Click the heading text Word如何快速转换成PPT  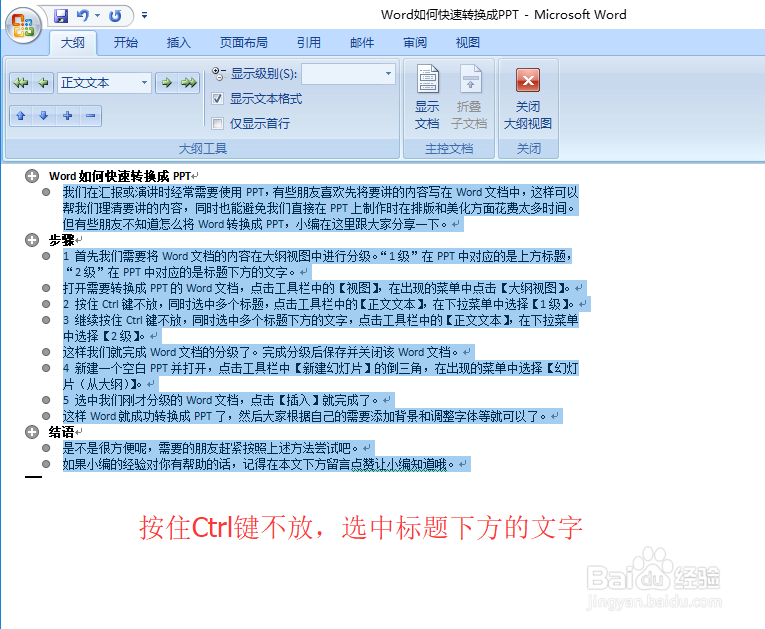pyautogui.click(x=120, y=176)
